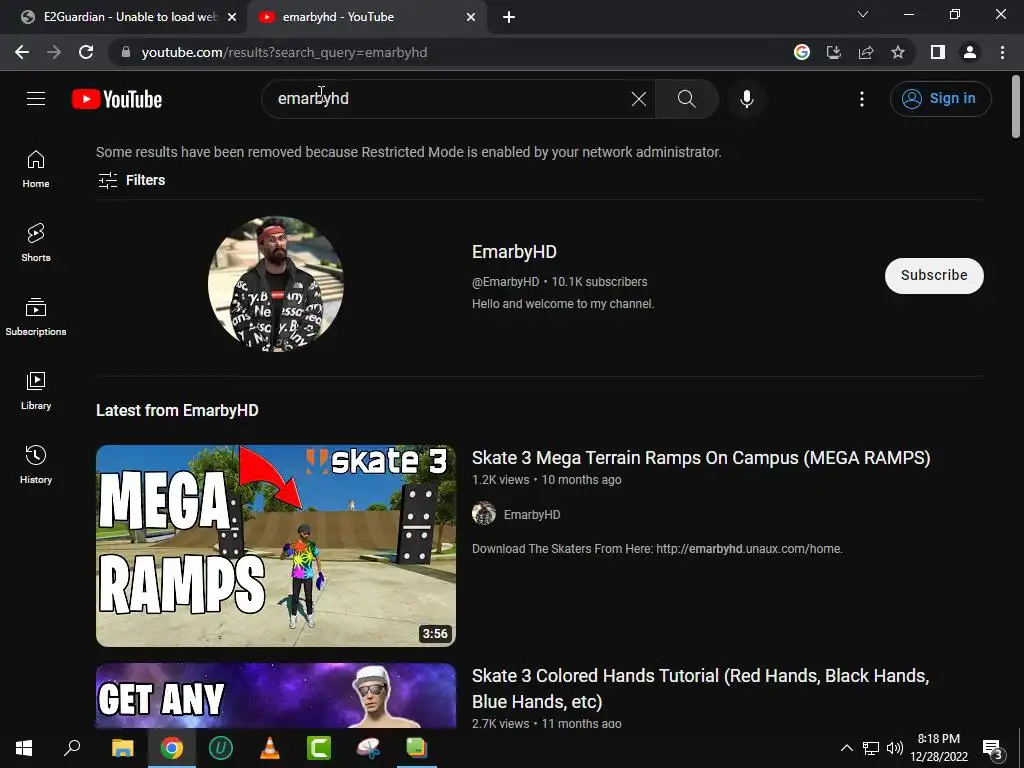The image size is (1024, 768).
Task: Show hidden system tray icons
Action: pos(846,748)
